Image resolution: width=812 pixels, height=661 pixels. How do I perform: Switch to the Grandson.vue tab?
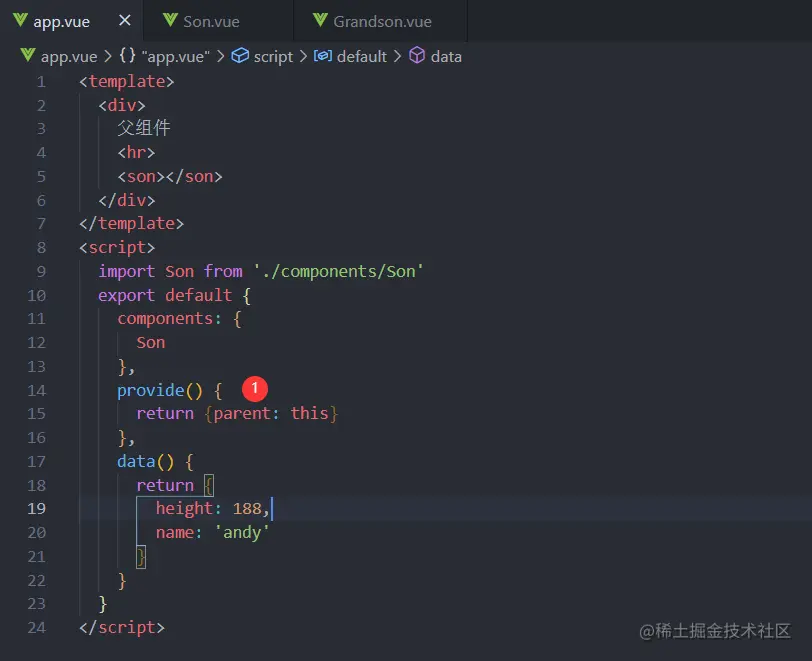[x=382, y=22]
